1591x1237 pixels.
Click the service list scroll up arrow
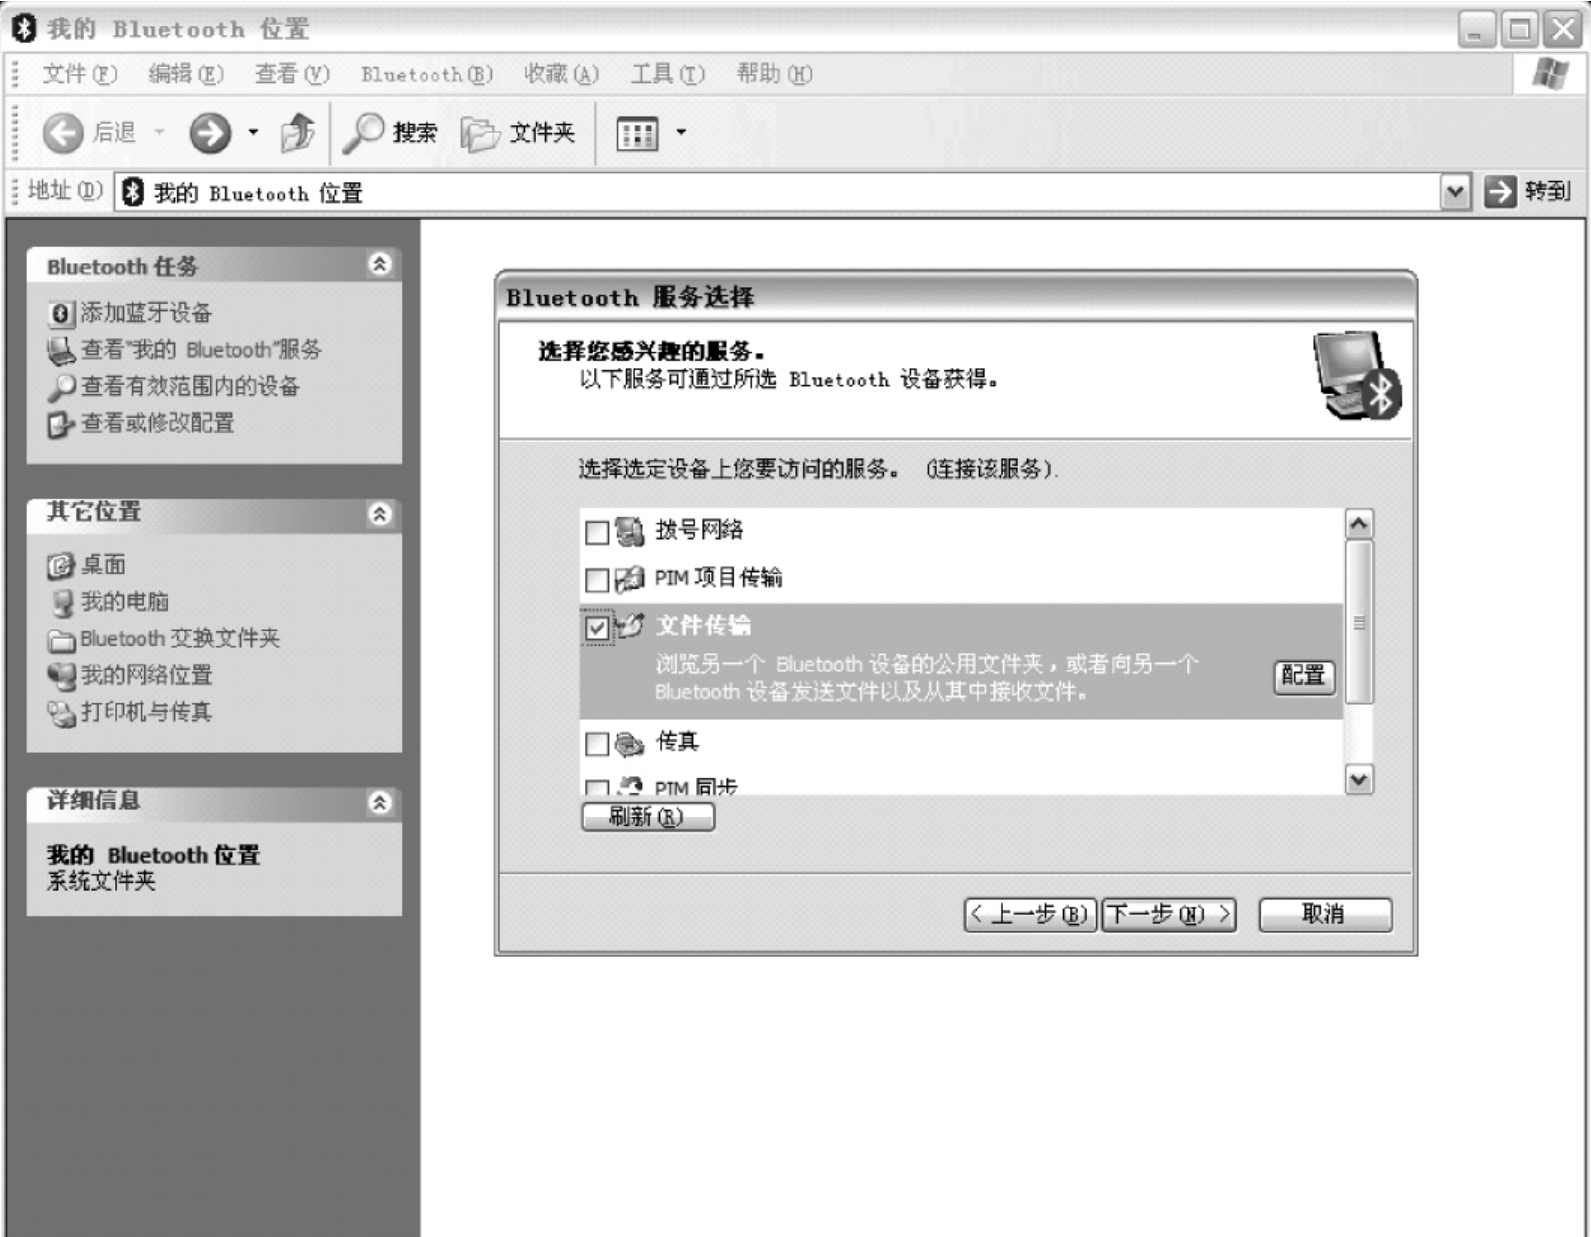pyautogui.click(x=1359, y=524)
